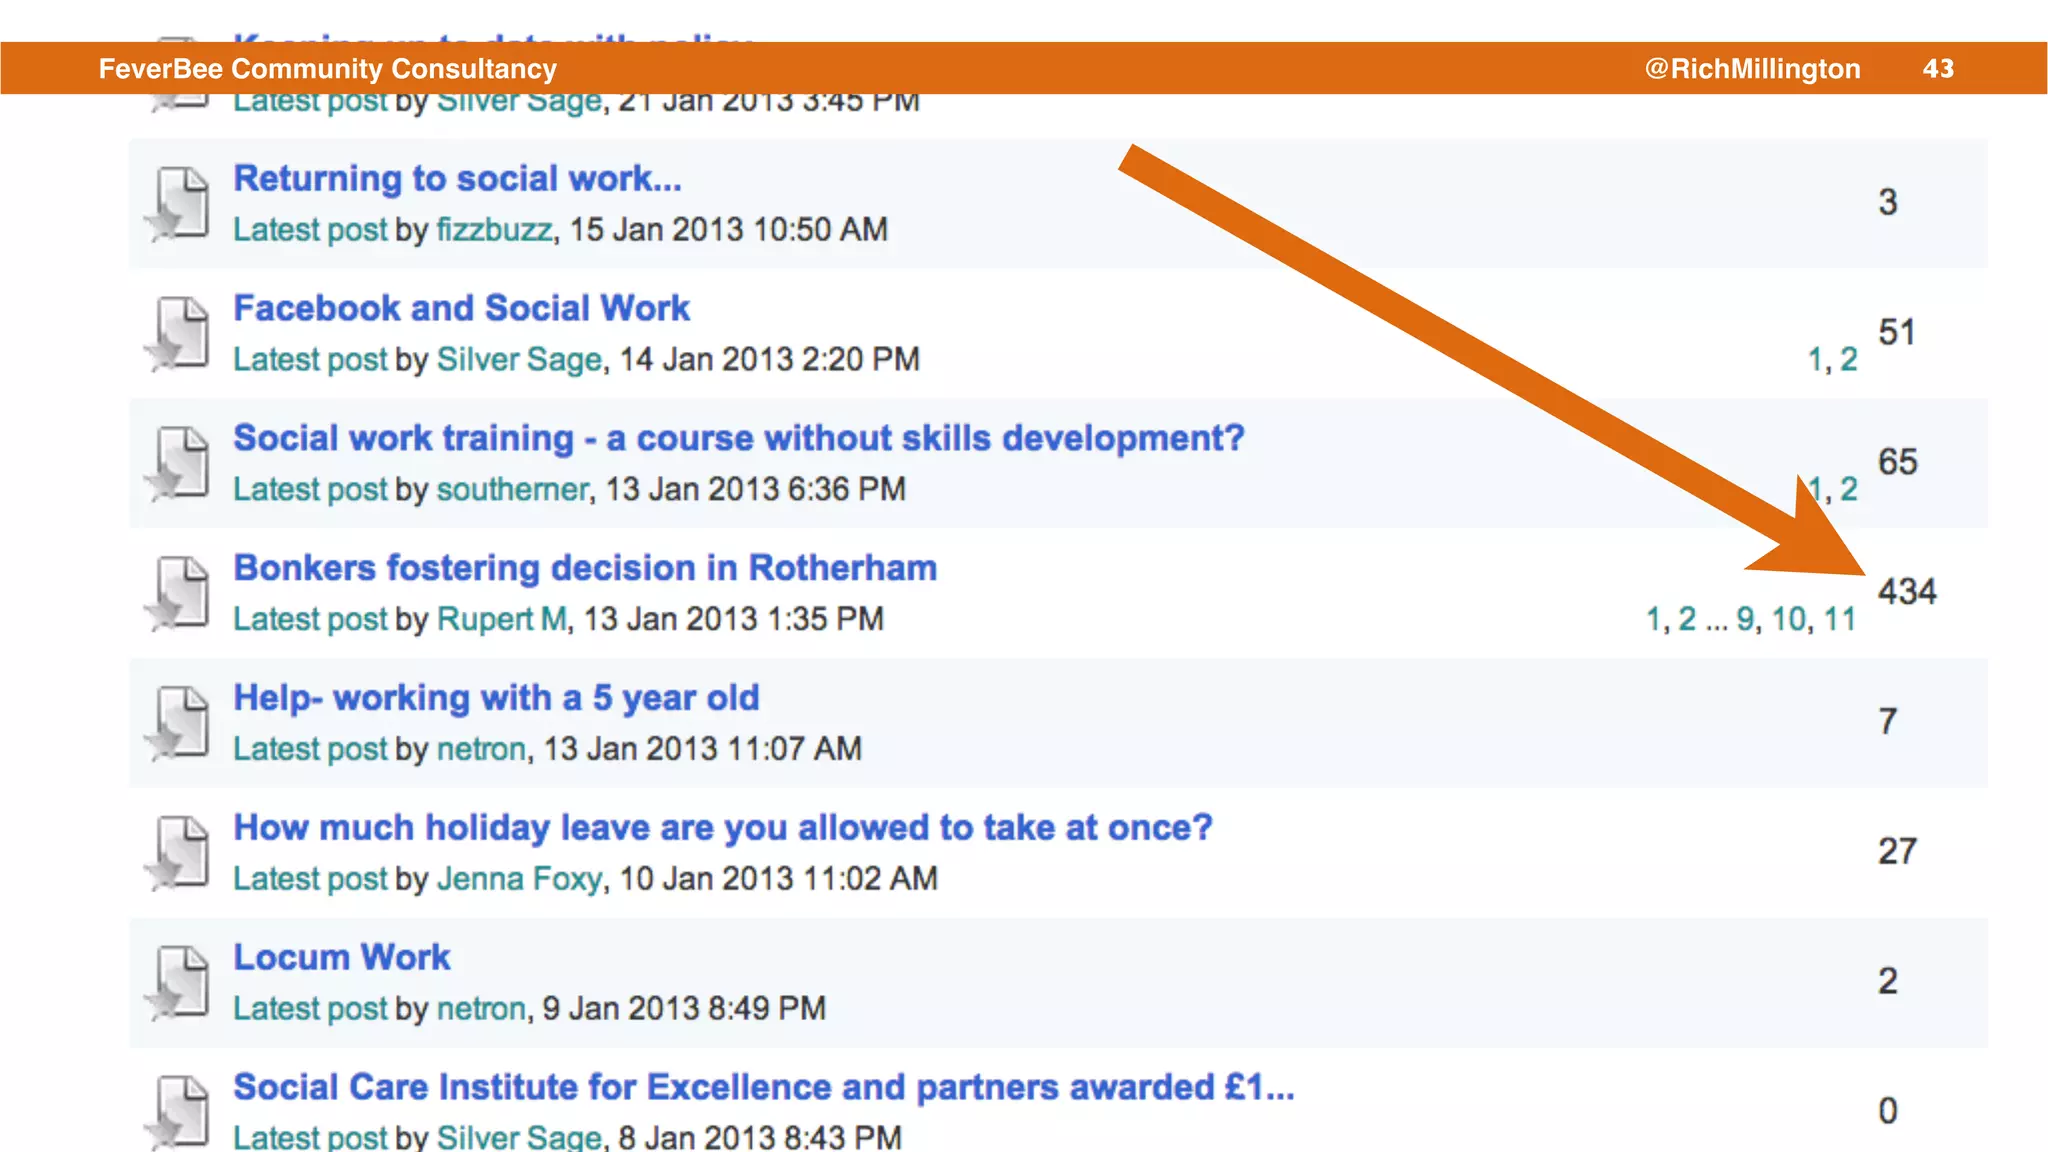Screen dimensions: 2048x1152
Task: Open netron profile in 'Locum Work' row
Action: click(x=481, y=1008)
